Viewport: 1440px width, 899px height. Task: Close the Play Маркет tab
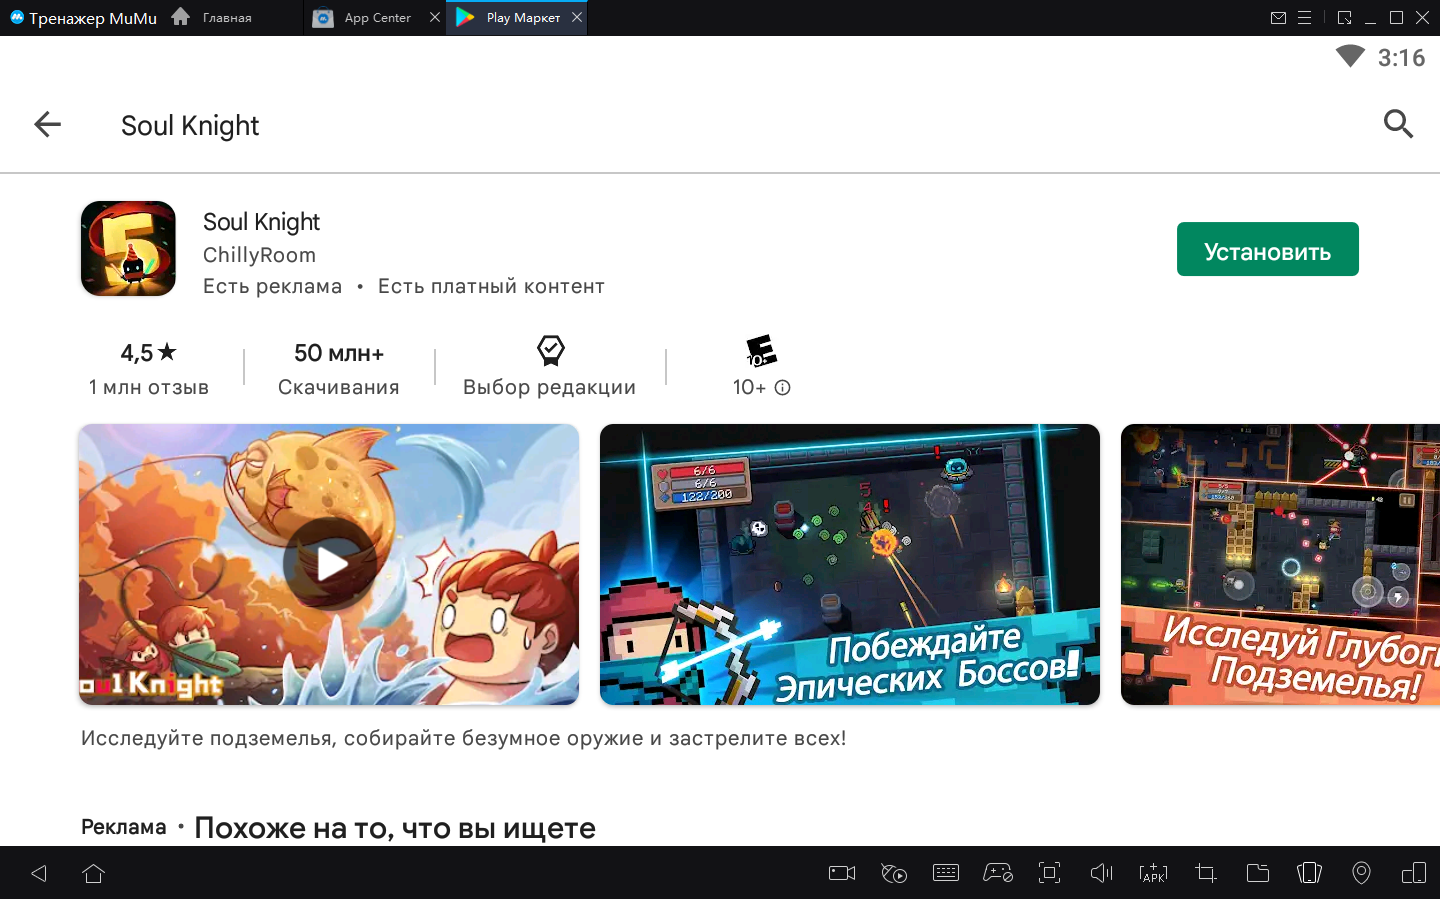pos(577,17)
